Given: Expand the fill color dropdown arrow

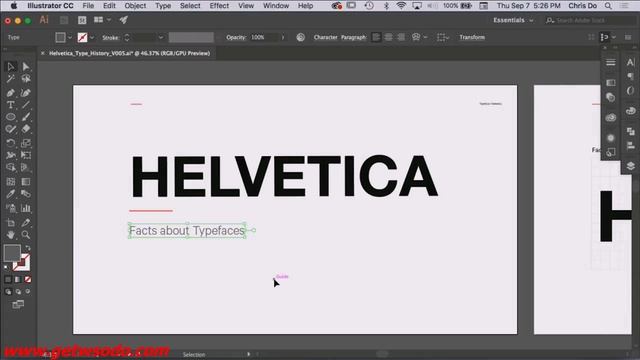Looking at the screenshot, I should click(x=70, y=38).
